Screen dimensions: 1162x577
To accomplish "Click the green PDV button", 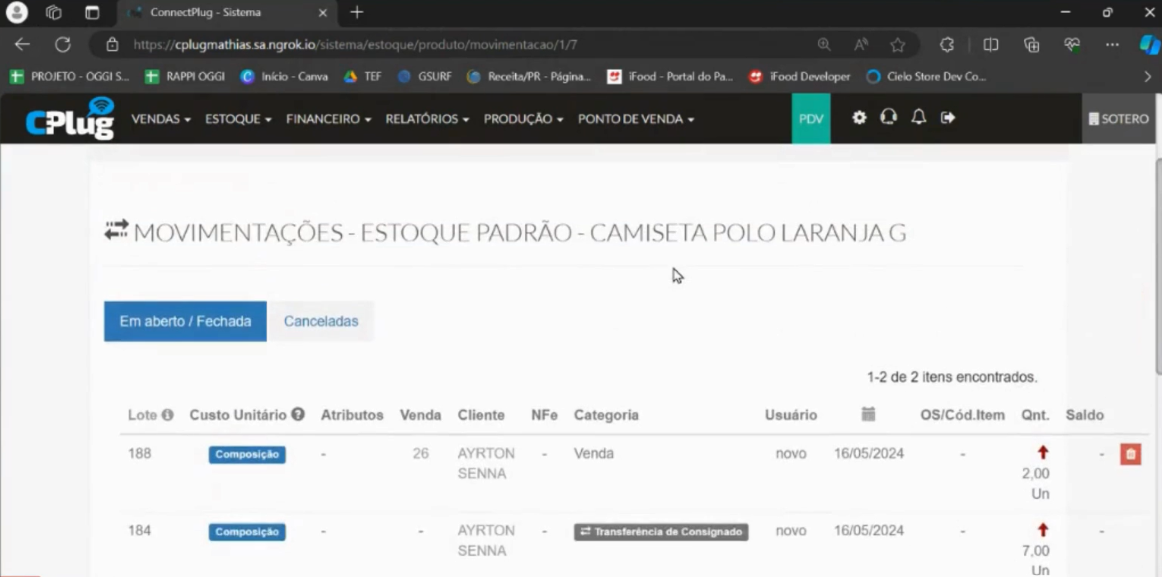I will pos(811,119).
